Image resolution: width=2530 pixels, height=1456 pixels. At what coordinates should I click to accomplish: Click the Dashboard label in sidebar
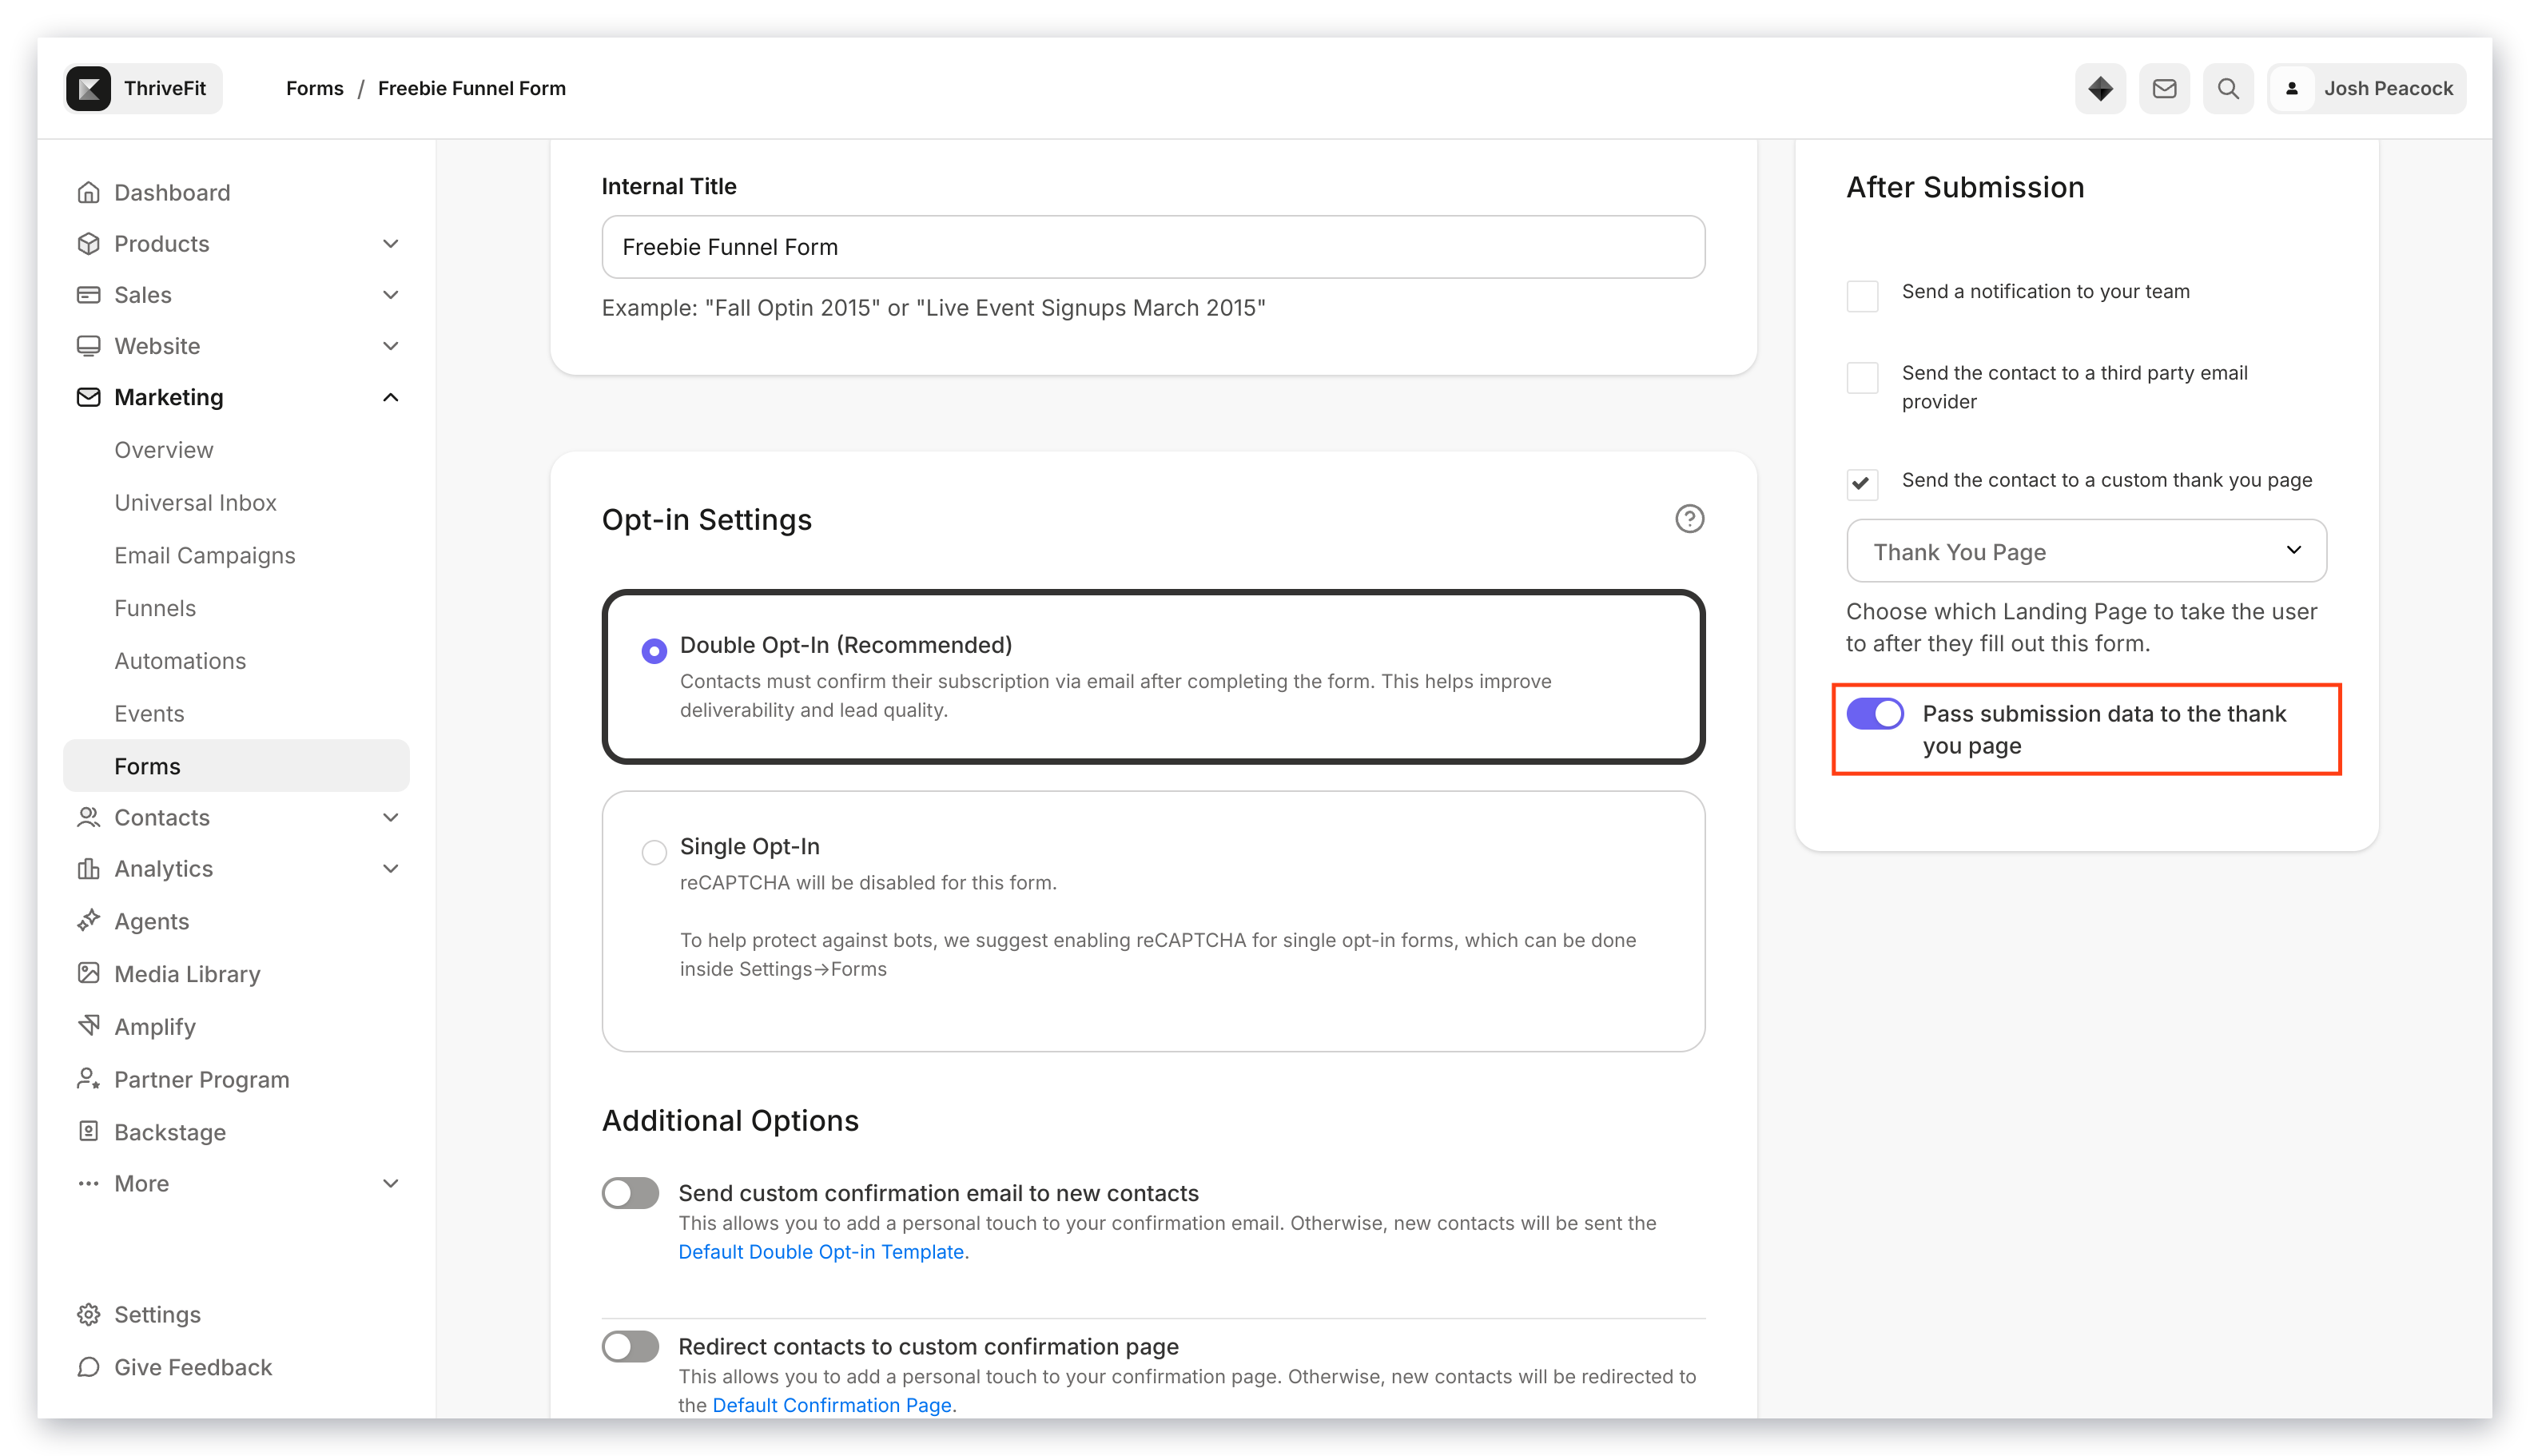click(172, 192)
